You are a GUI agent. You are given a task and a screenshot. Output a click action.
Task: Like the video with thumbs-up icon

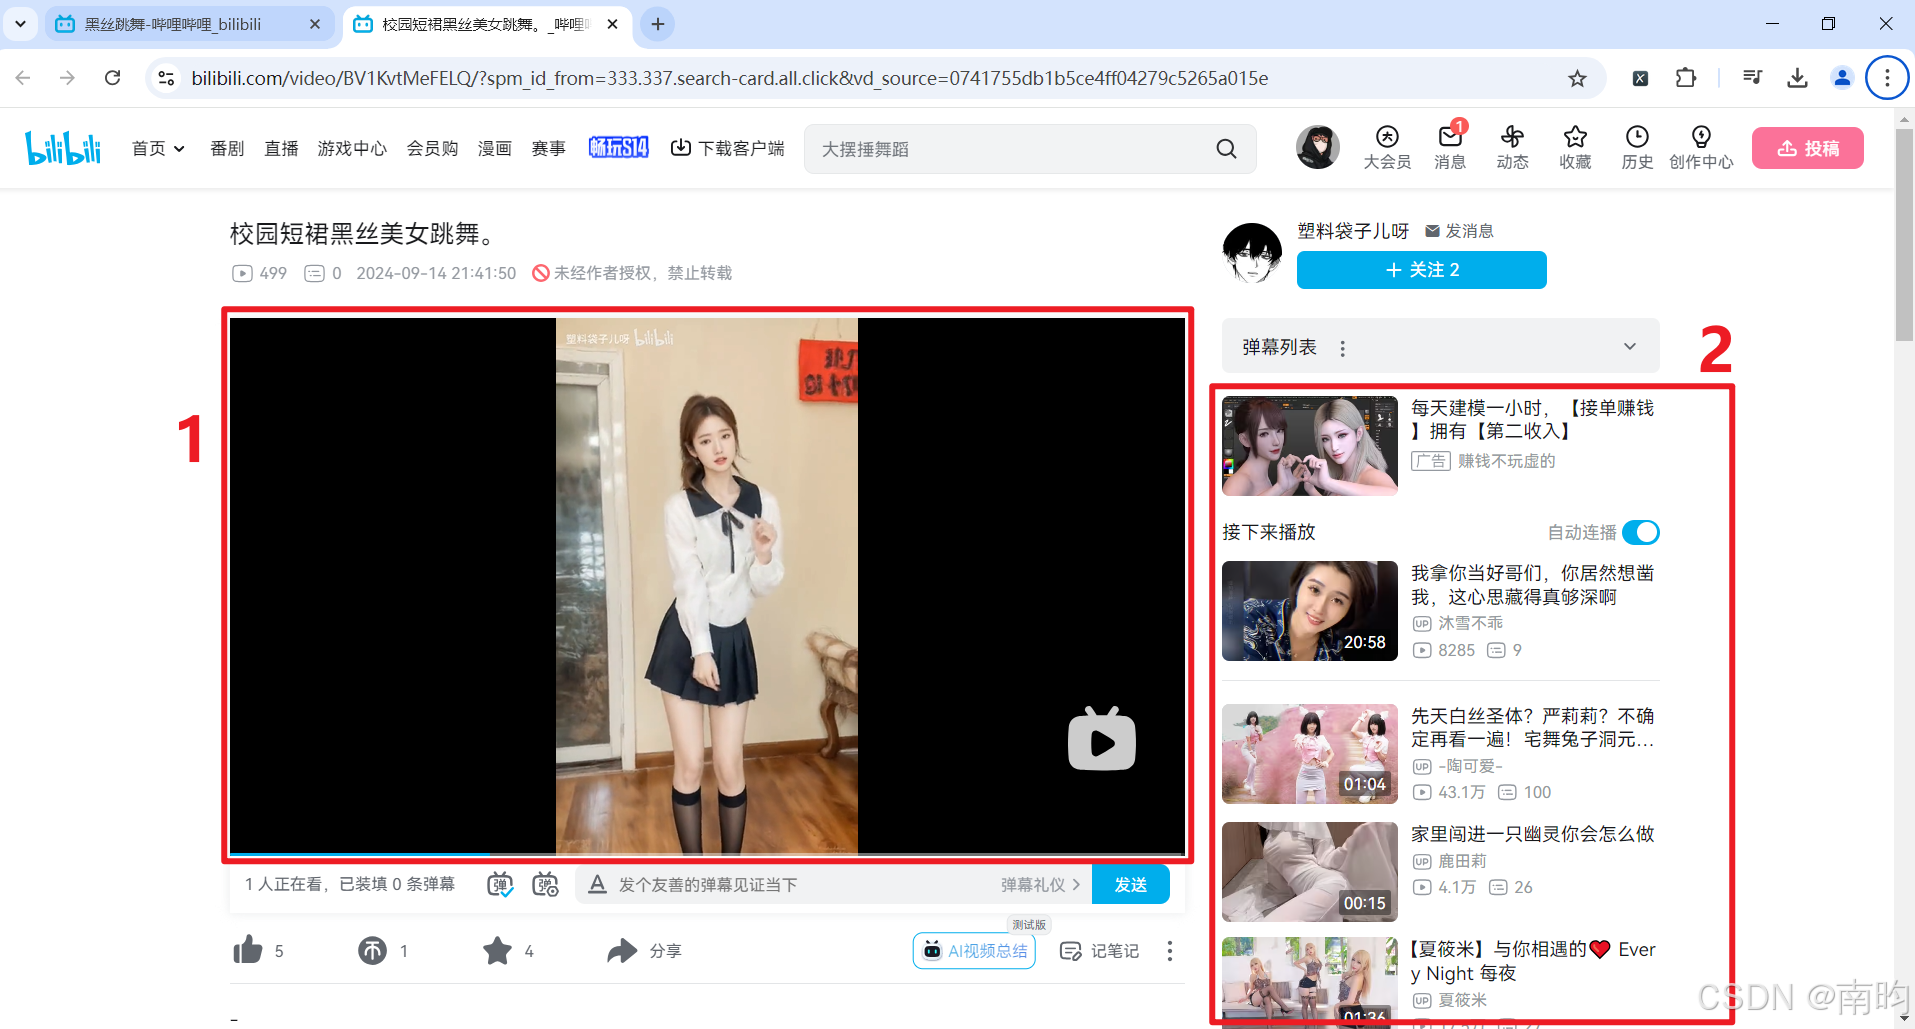[247, 950]
